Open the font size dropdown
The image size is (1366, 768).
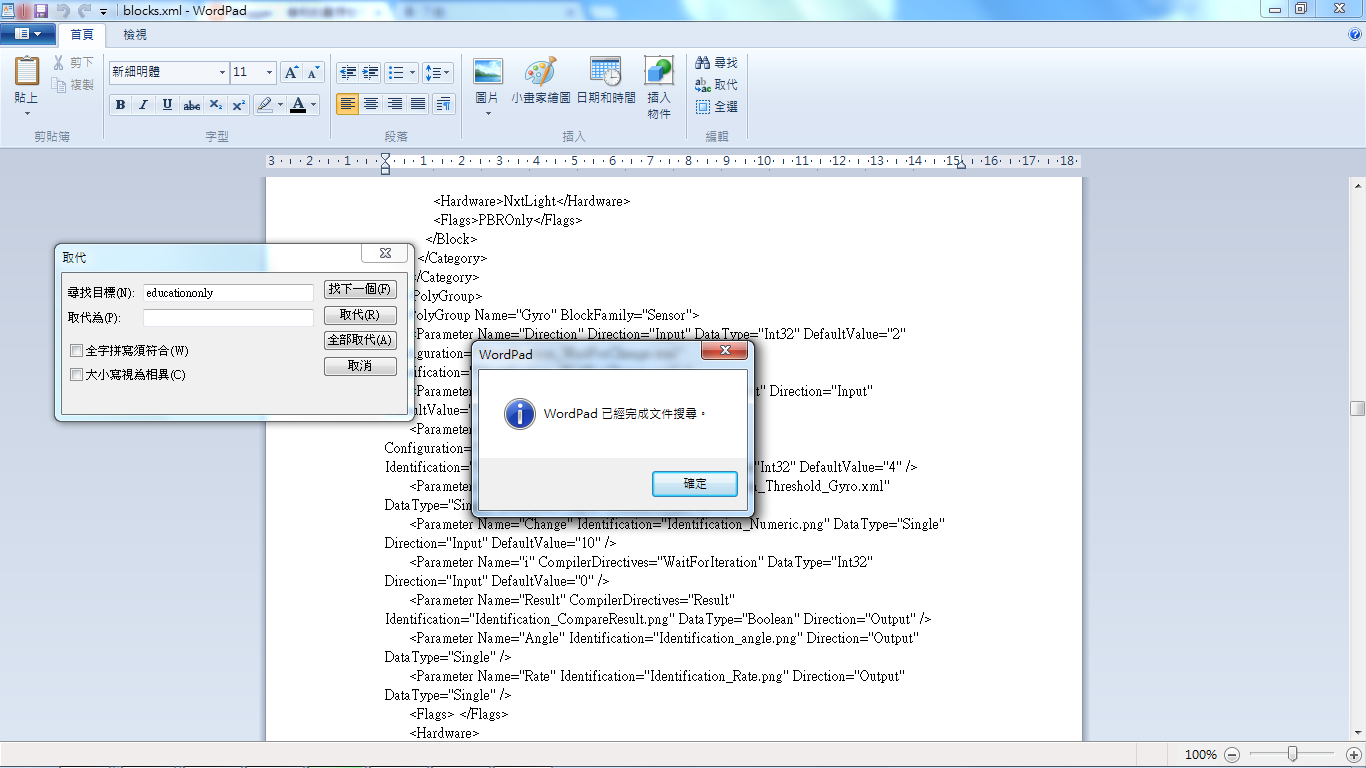[269, 73]
